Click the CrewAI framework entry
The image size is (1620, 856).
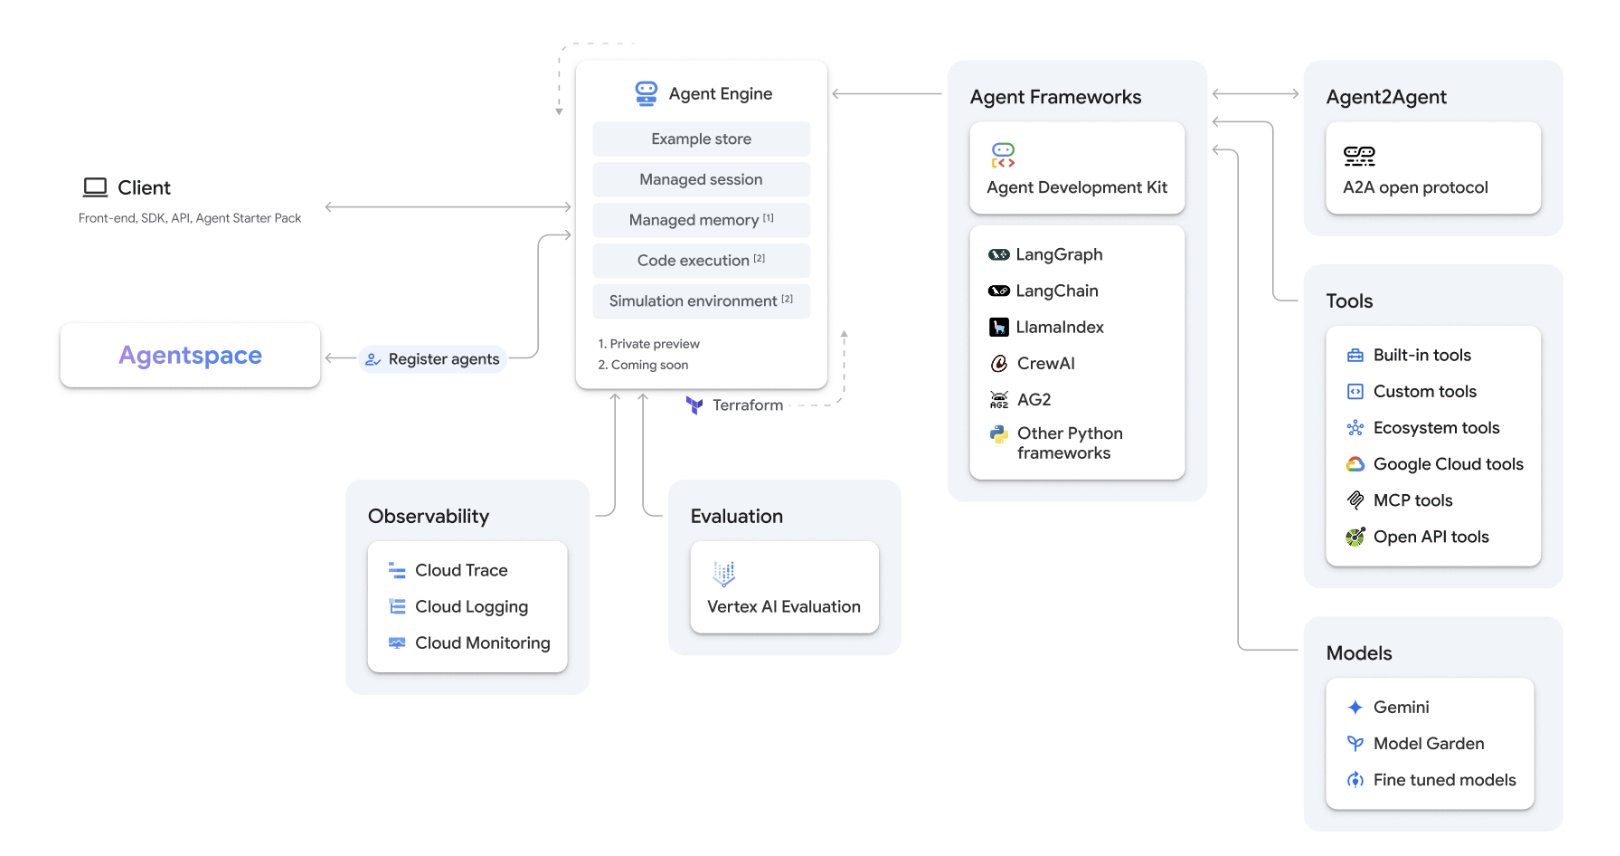(1032, 363)
